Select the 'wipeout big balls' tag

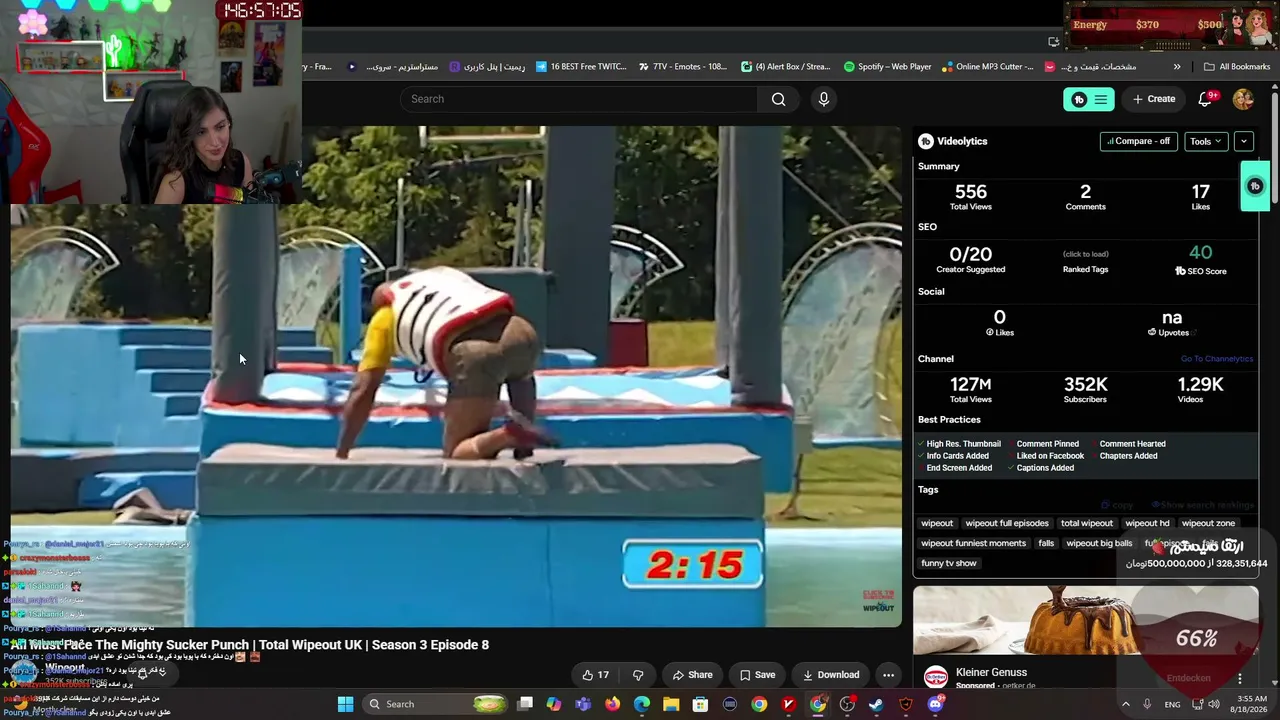[1099, 543]
